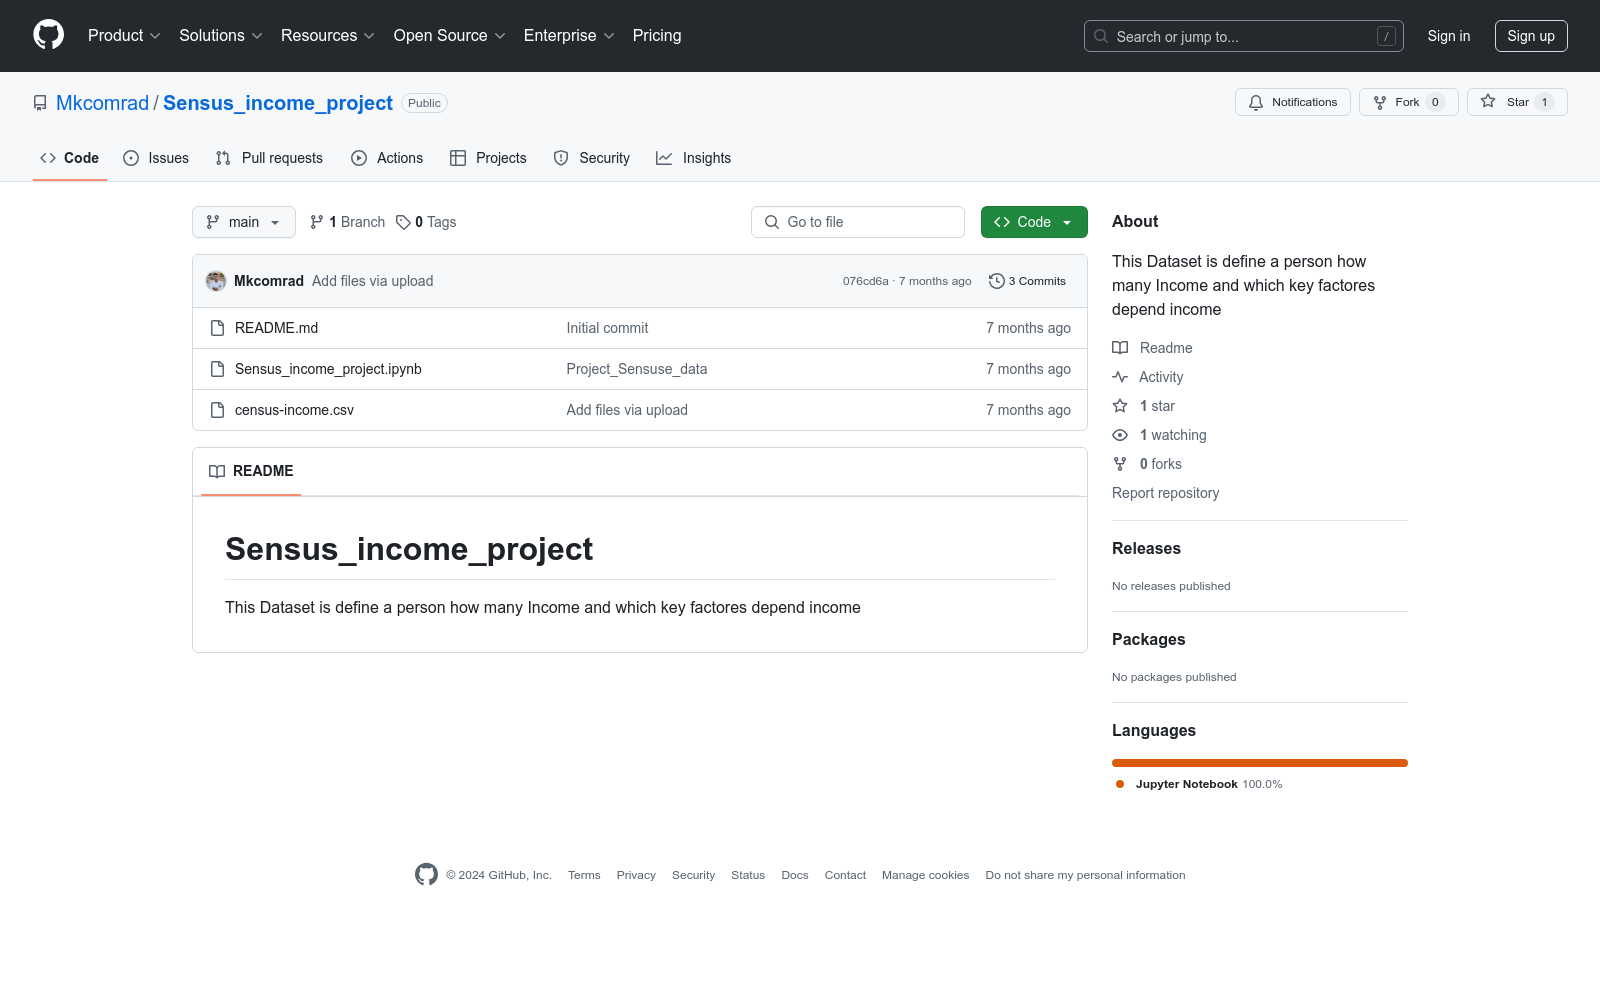The image size is (1600, 1000).
Task: Open the 3 Commits link
Action: [1027, 281]
